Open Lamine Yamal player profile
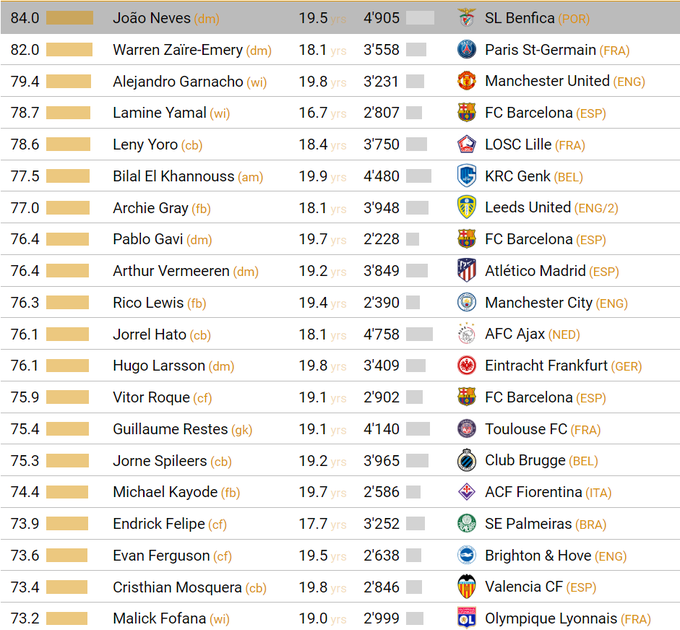 coord(160,113)
